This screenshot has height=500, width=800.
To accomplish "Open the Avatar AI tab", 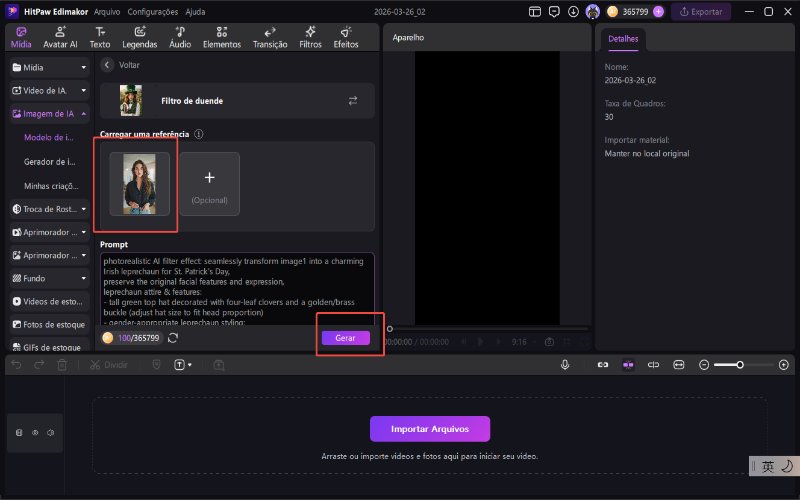I will pos(60,38).
